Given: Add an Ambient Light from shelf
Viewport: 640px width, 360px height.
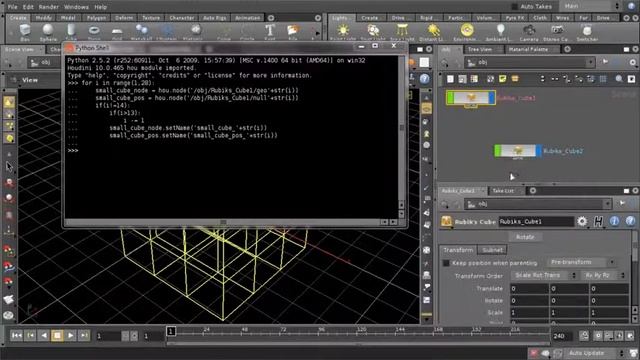Looking at the screenshot, I should (x=500, y=33).
